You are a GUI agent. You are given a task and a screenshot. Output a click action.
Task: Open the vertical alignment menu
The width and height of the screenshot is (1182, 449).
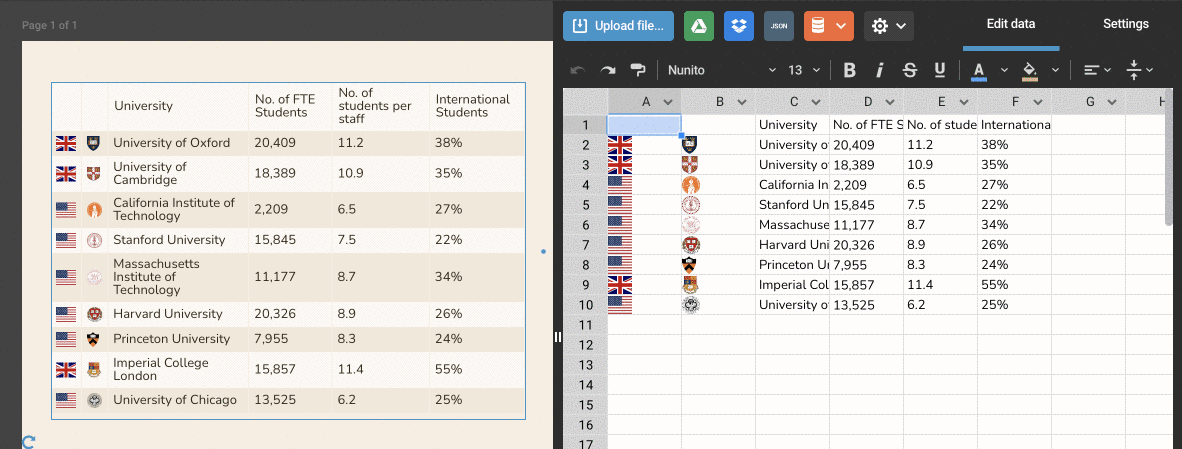pos(1140,70)
